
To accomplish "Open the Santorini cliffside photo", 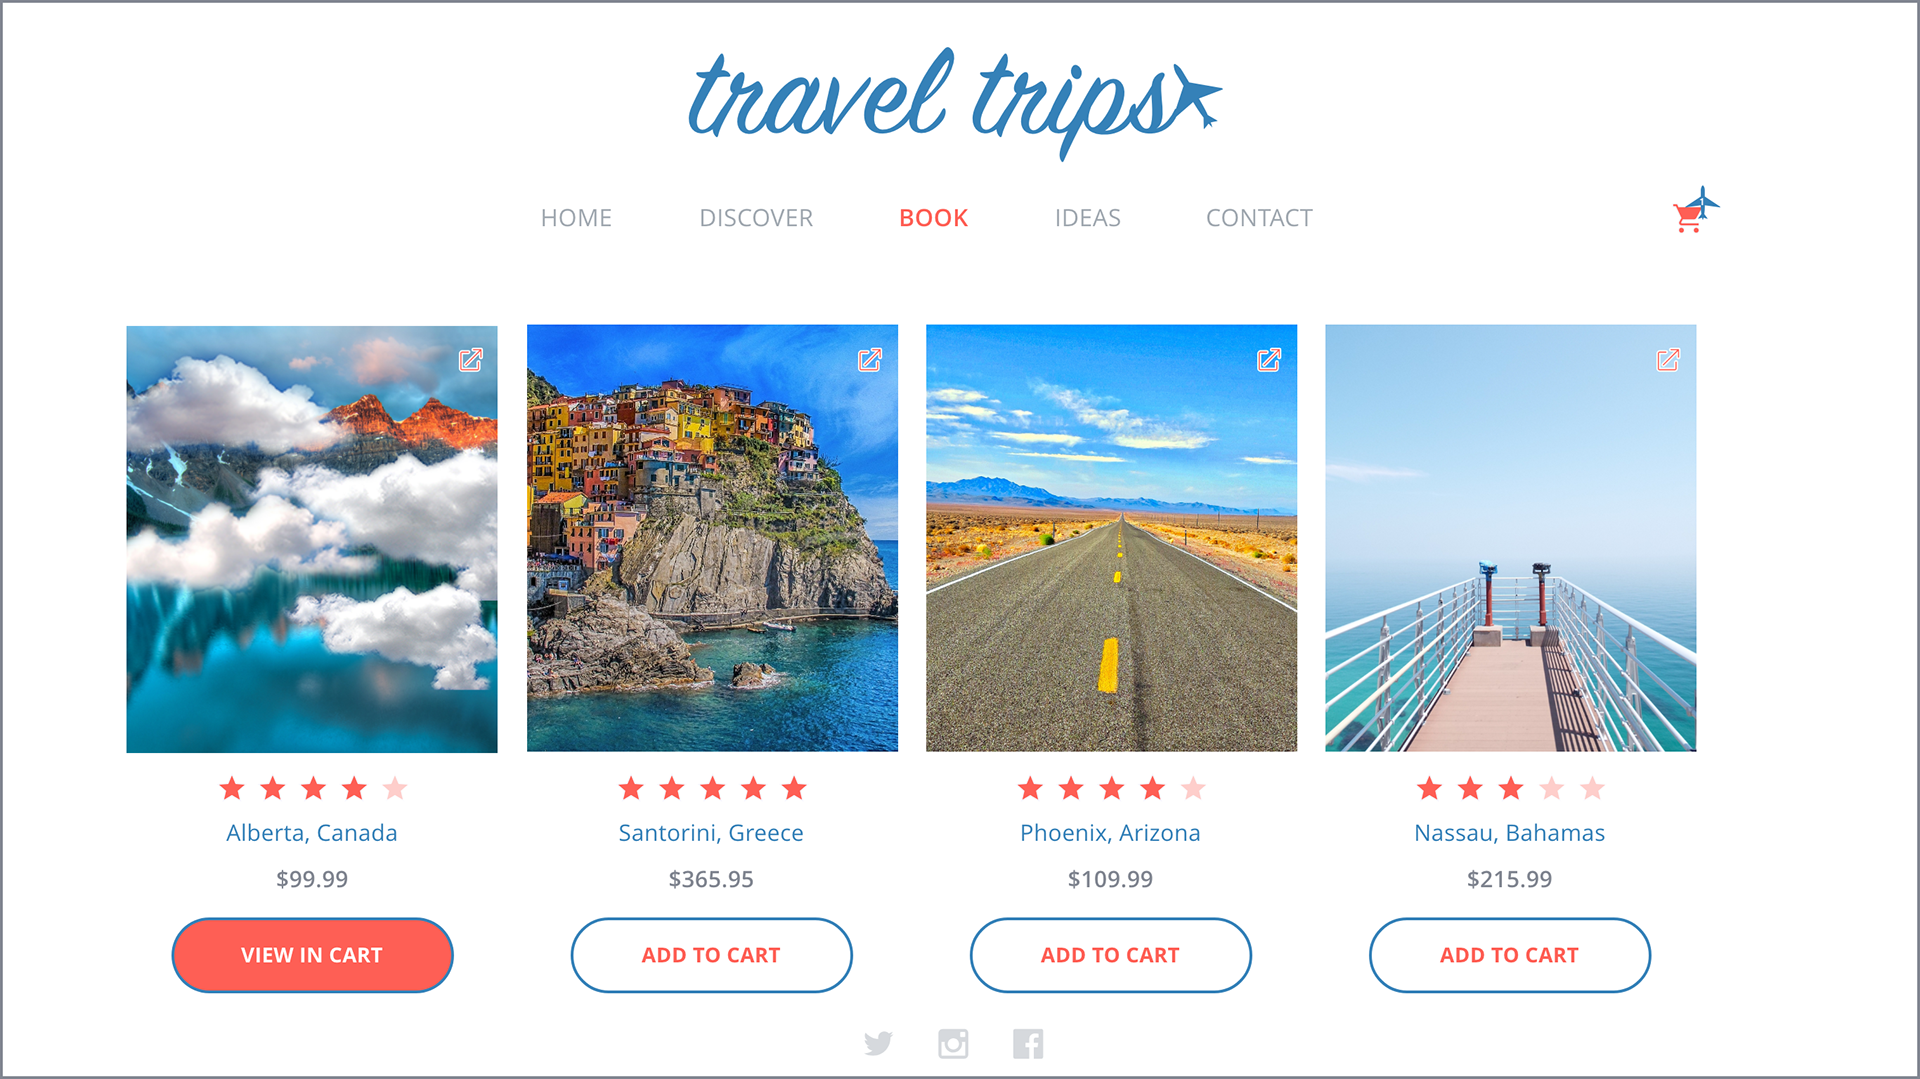I will coord(712,538).
